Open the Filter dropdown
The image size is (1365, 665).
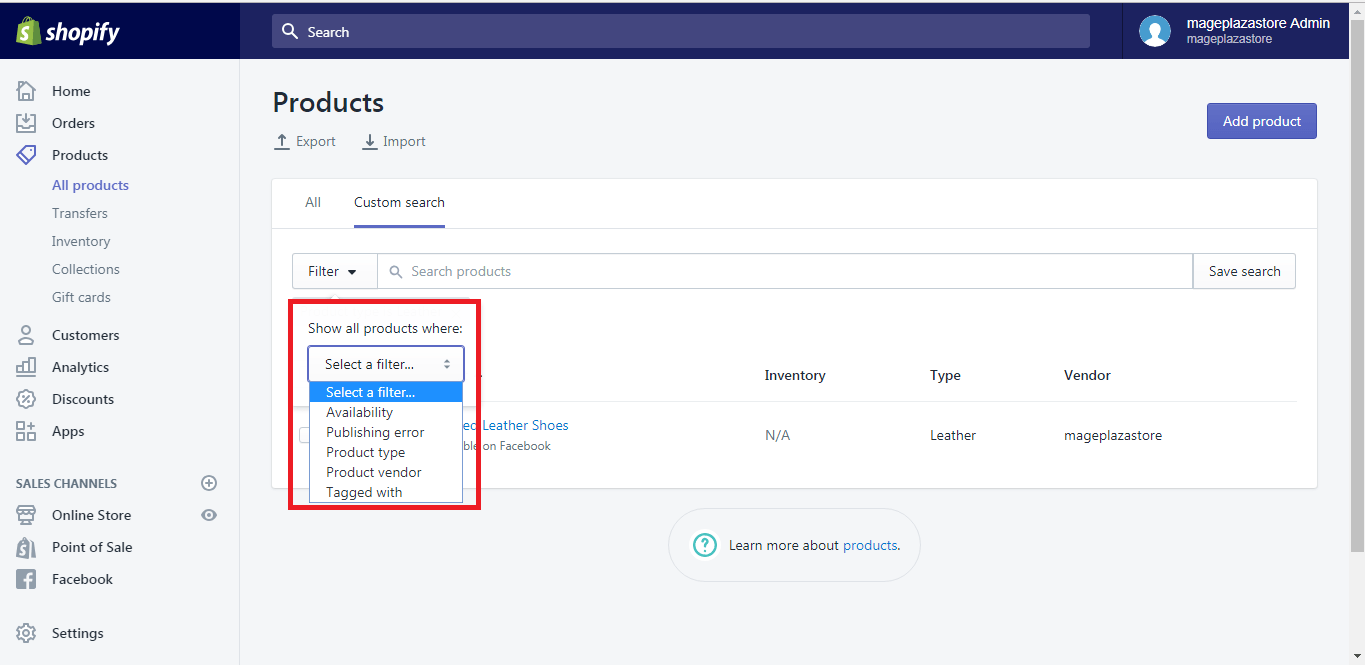[334, 270]
